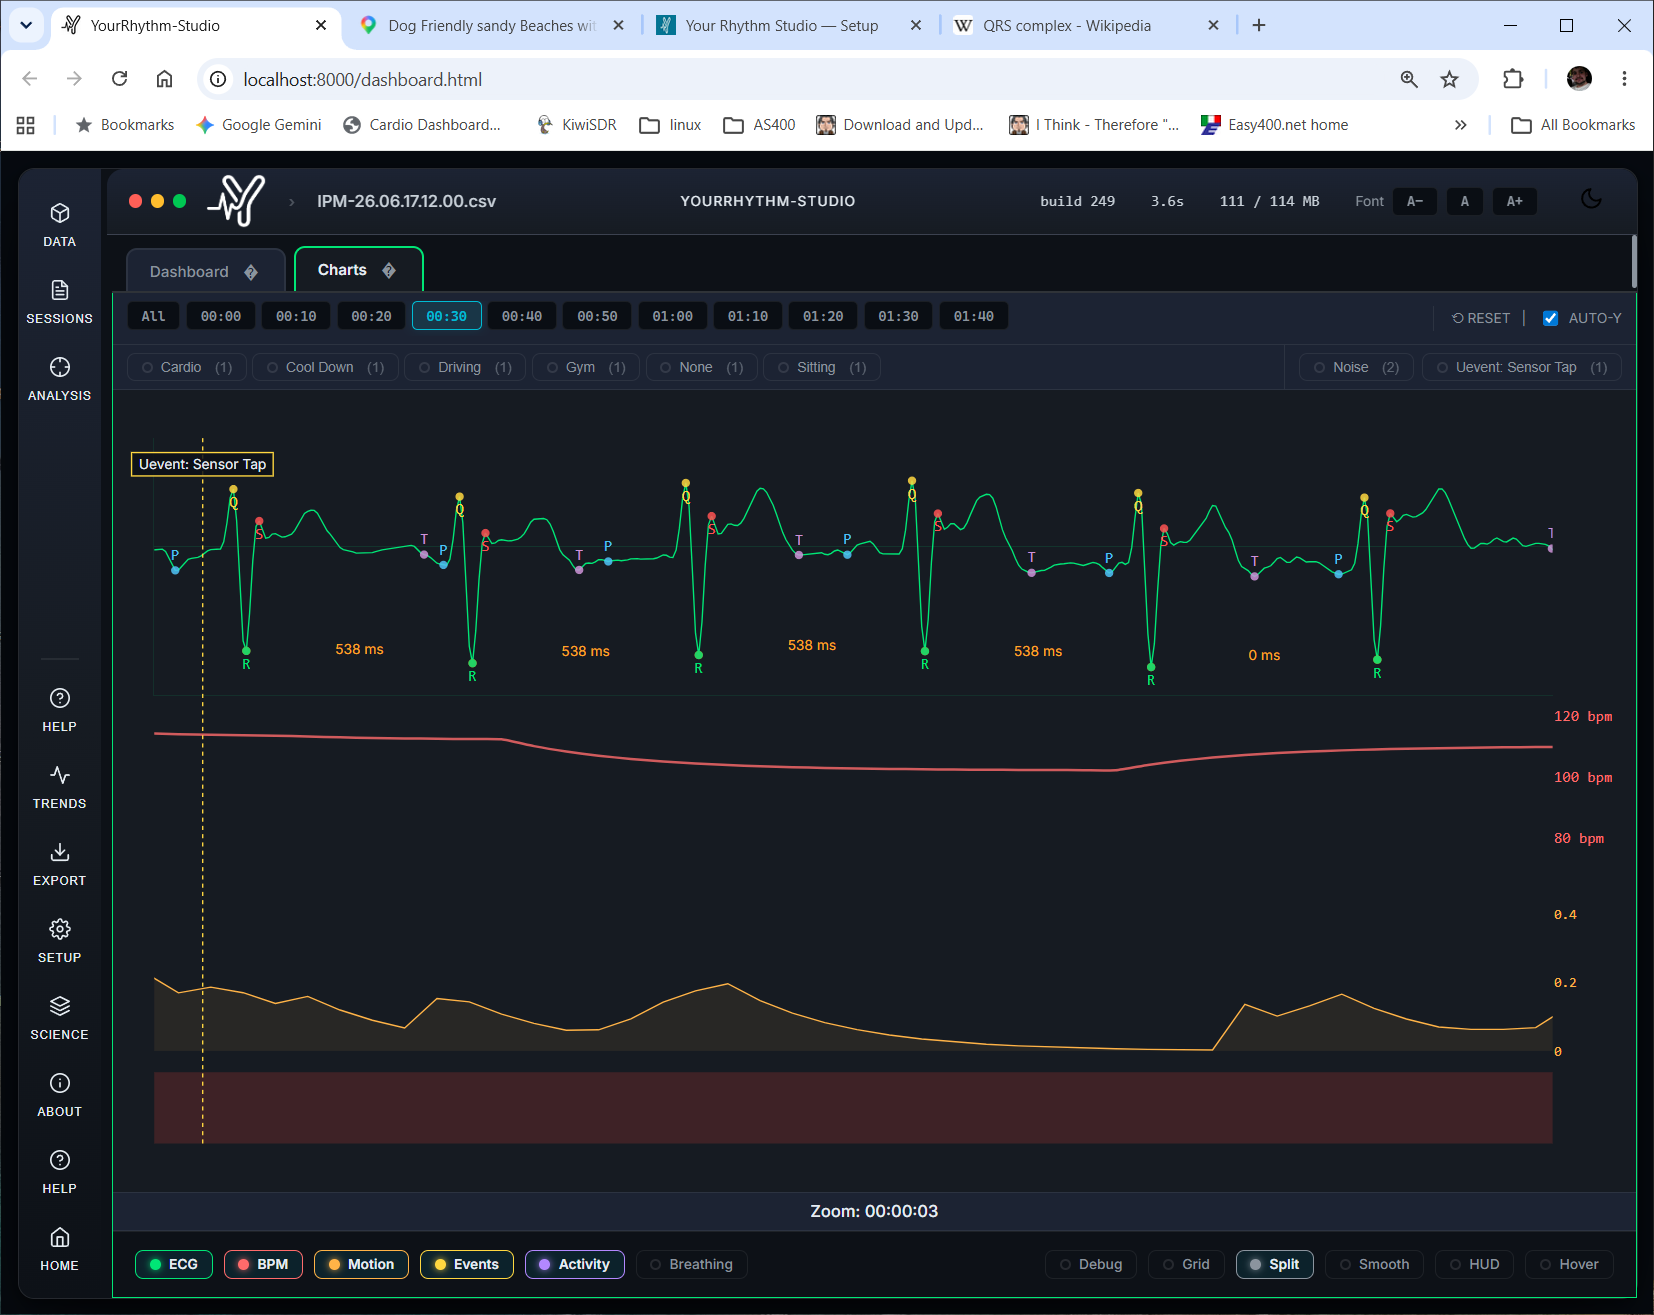The image size is (1654, 1315).
Task: Open ABOUT info in the sidebar
Action: coord(59,1095)
